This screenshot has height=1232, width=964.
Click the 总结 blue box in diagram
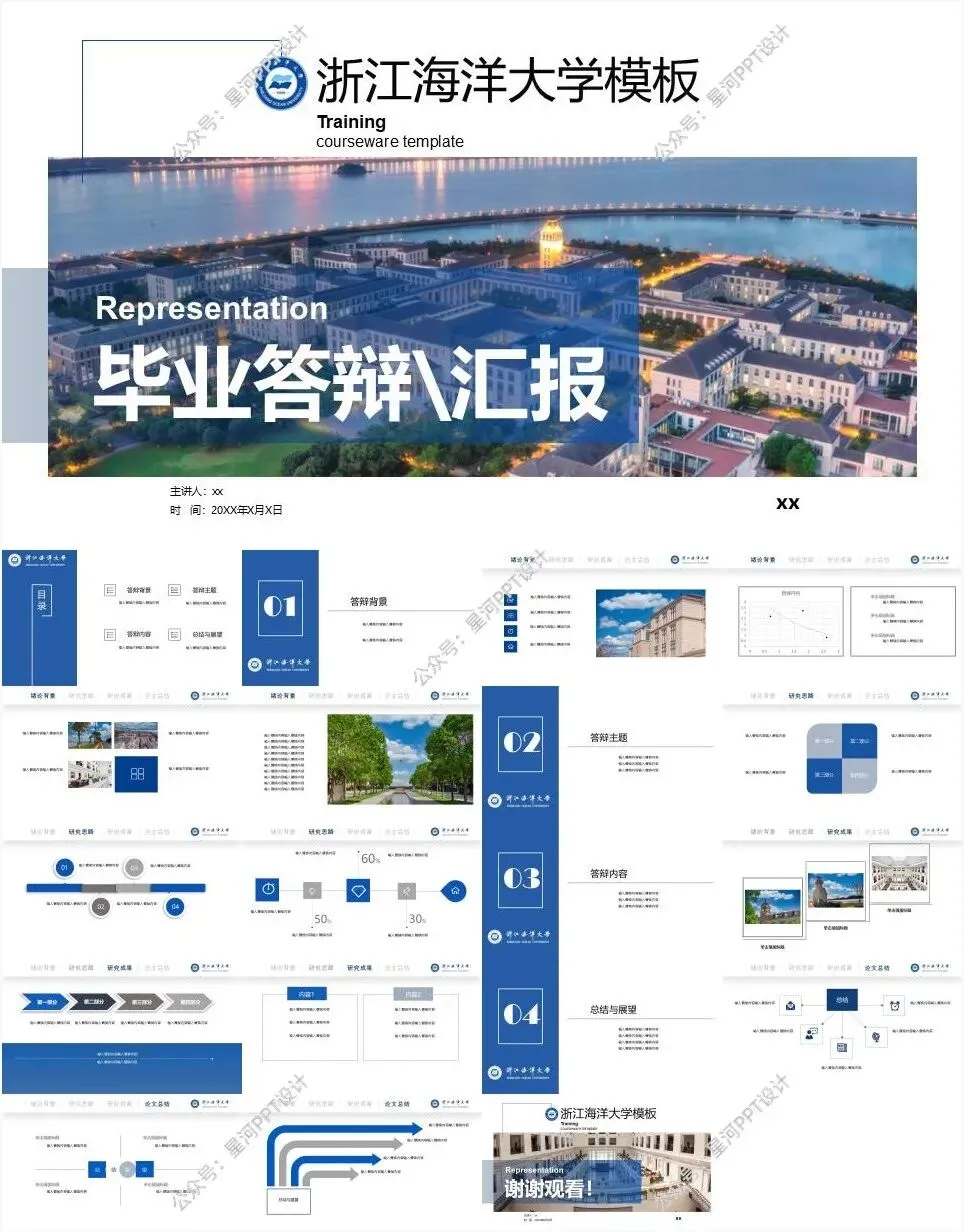(x=842, y=999)
